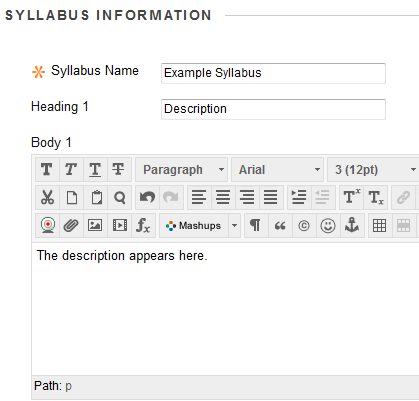The height and width of the screenshot is (401, 419).
Task: Click inside the Body 1 text area
Action: [x=225, y=309]
